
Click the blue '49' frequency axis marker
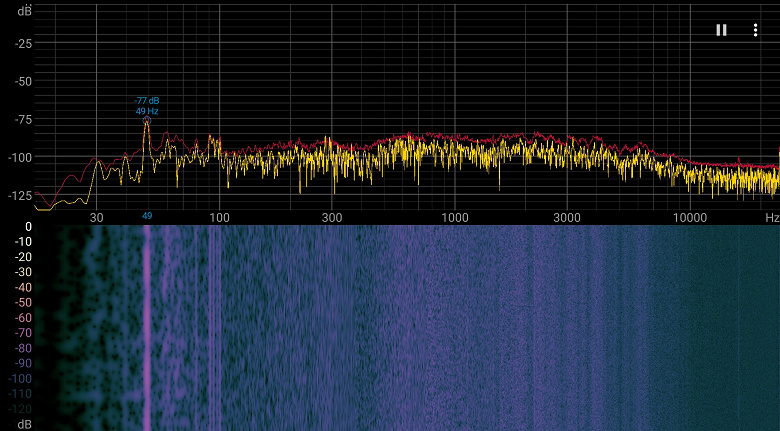click(x=147, y=216)
